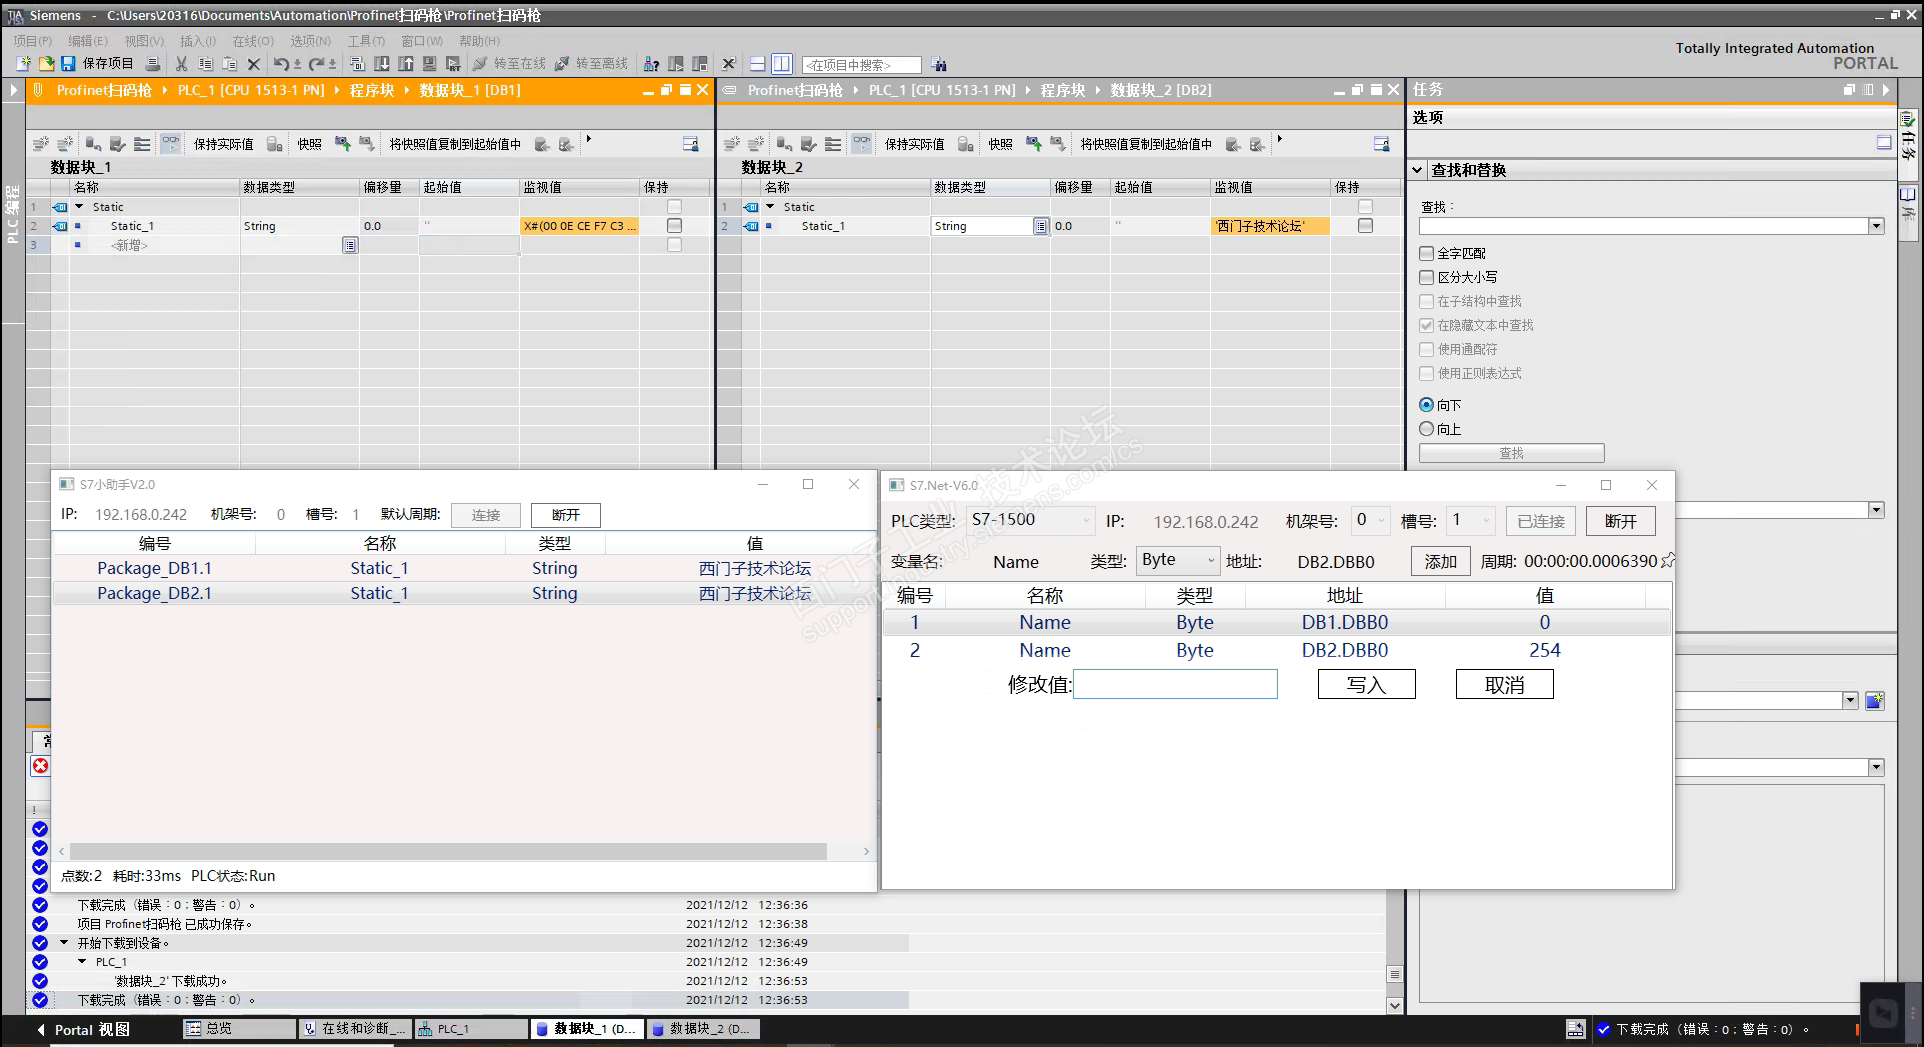Toggle the 区分大小写 checkbox
Viewport: 1924px width, 1047px height.
click(1427, 277)
